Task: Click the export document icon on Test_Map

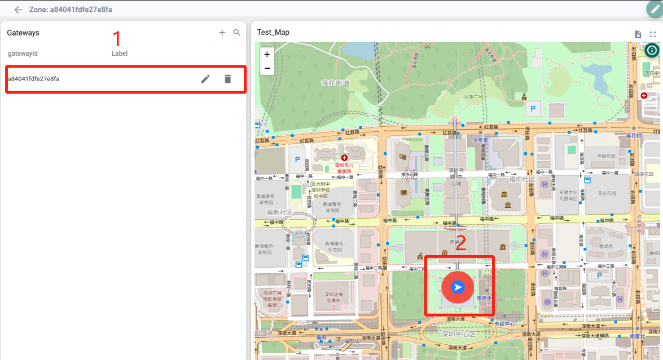Action: [638, 34]
